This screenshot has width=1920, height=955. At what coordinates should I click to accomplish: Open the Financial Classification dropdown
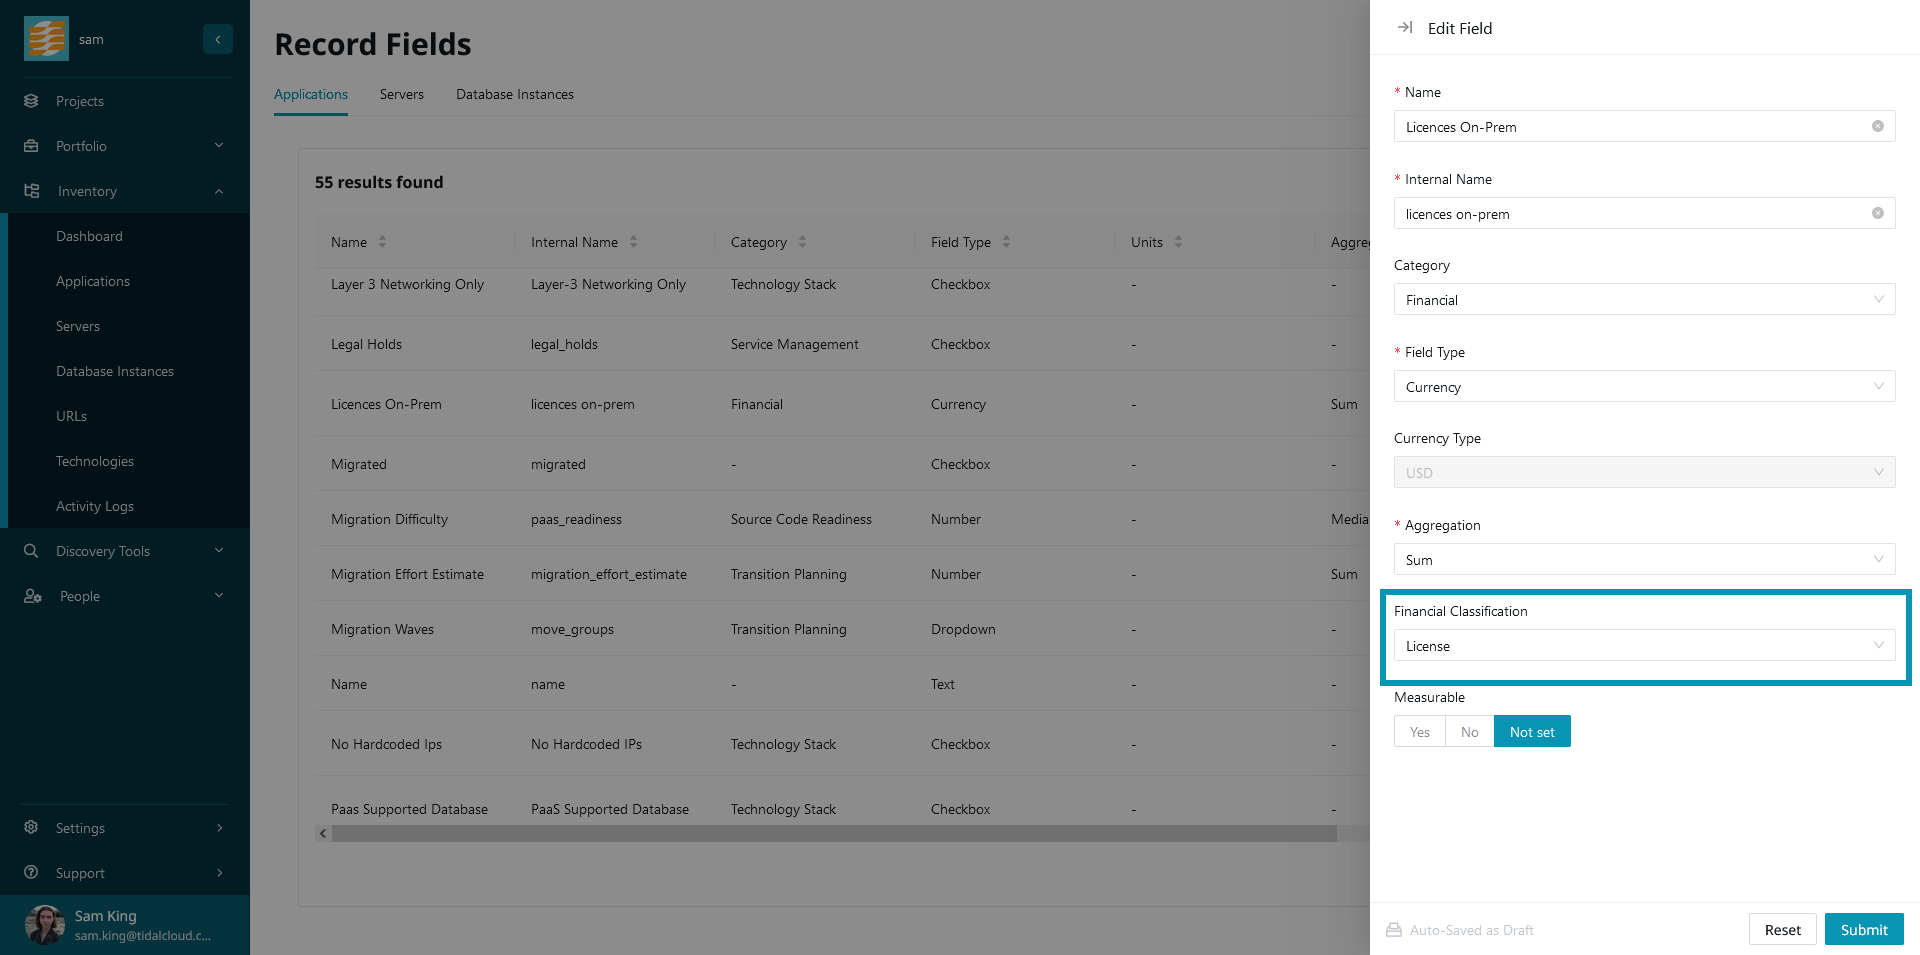click(x=1643, y=646)
